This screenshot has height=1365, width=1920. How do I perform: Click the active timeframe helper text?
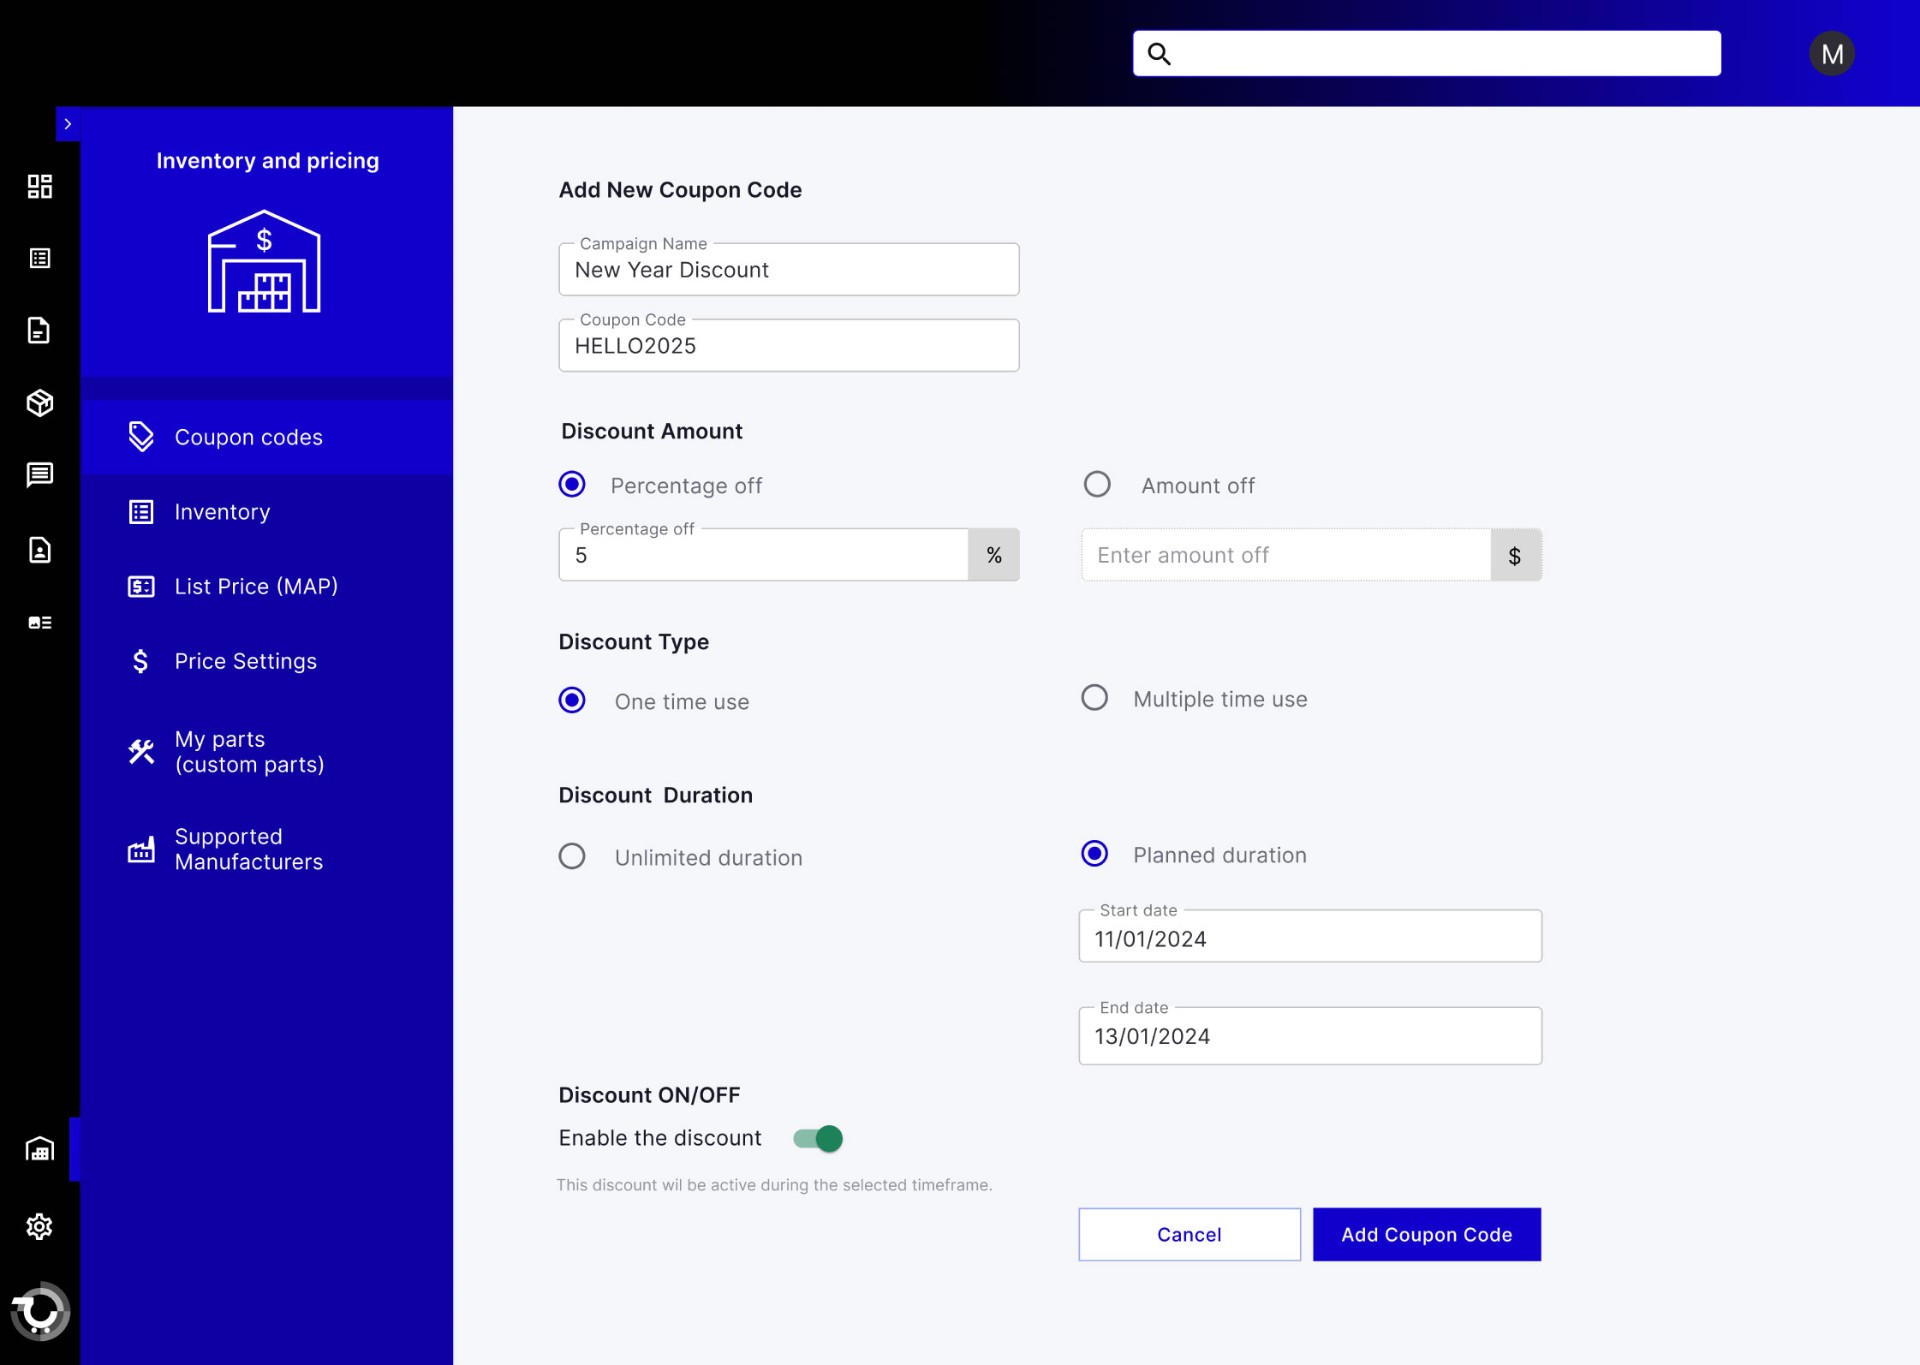click(774, 1185)
